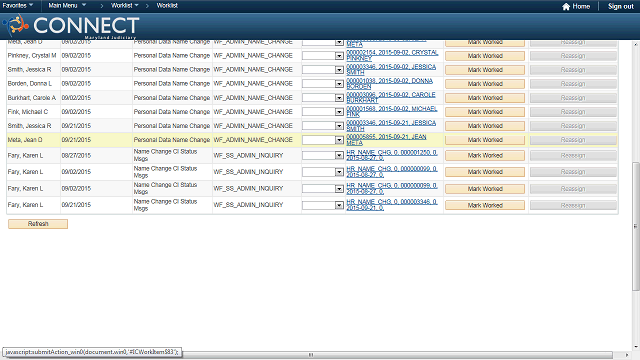Mark Worked for Fink, Michael C
Image resolution: width=640 pixels, height=360 pixels.
485,112
